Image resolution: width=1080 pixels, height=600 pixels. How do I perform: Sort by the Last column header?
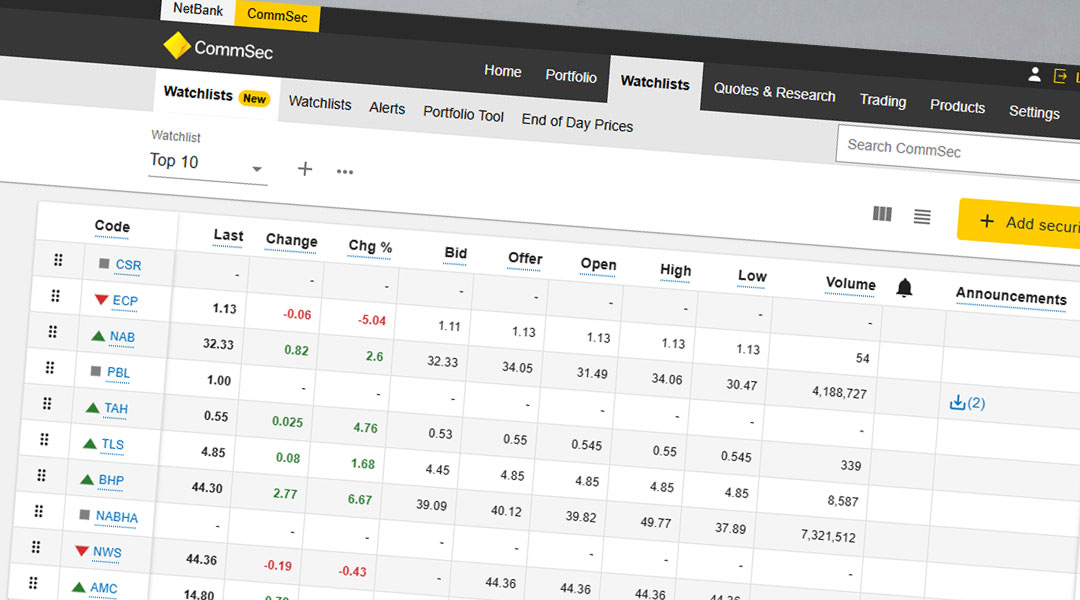click(x=228, y=236)
